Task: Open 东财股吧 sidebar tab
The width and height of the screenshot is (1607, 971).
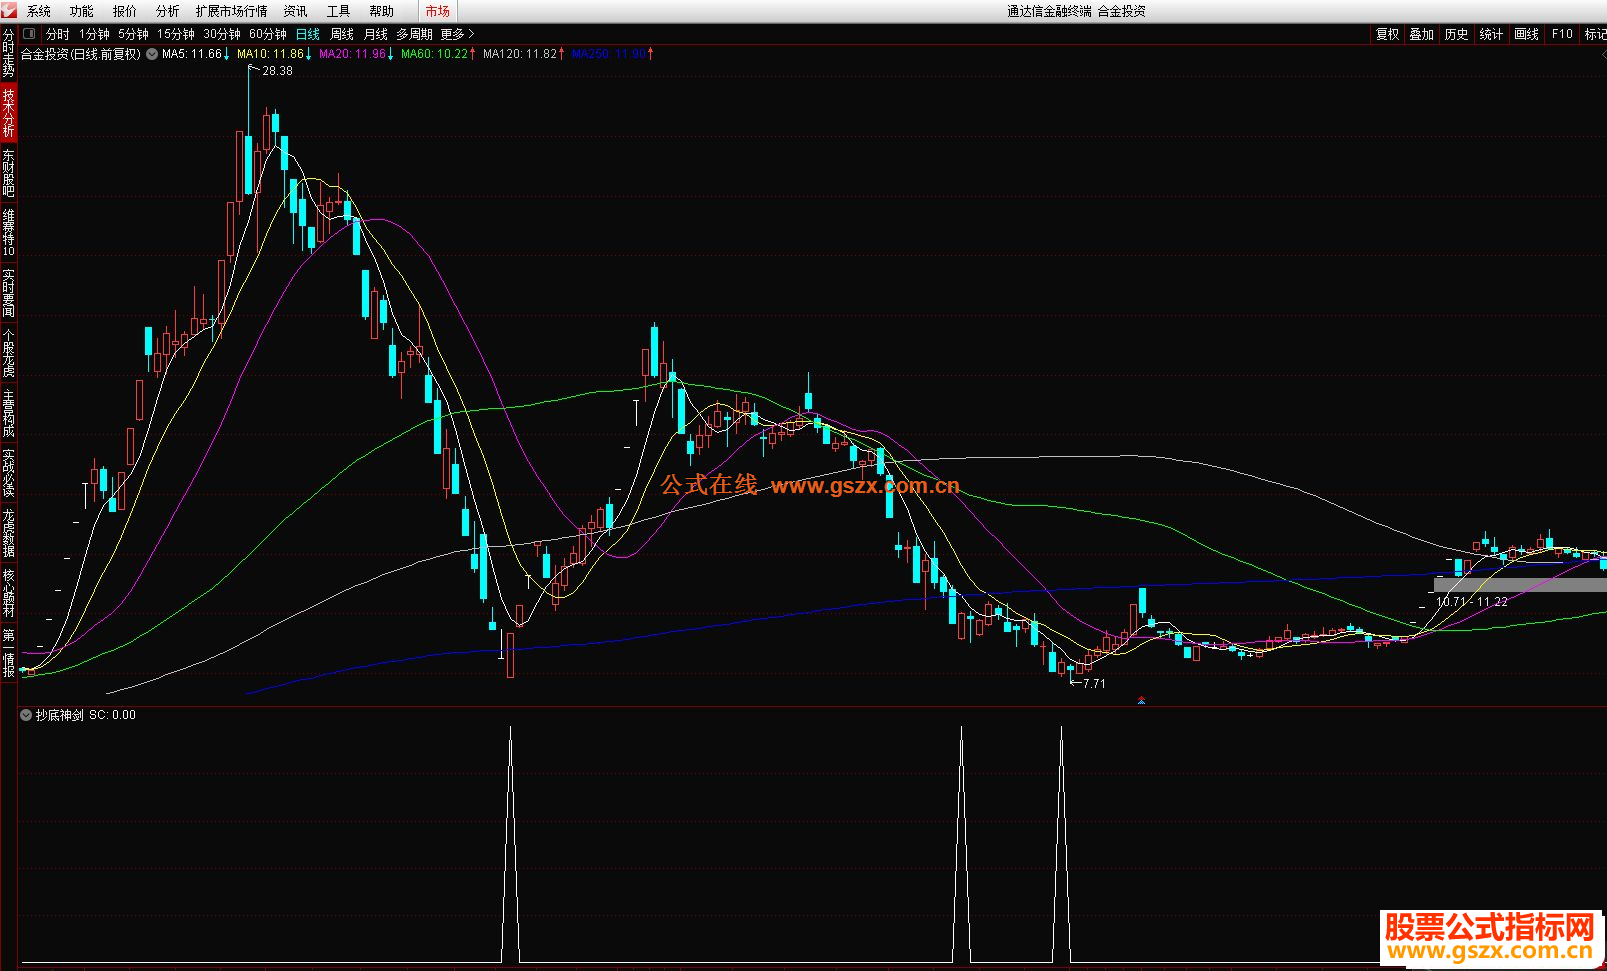Action: (x=8, y=172)
